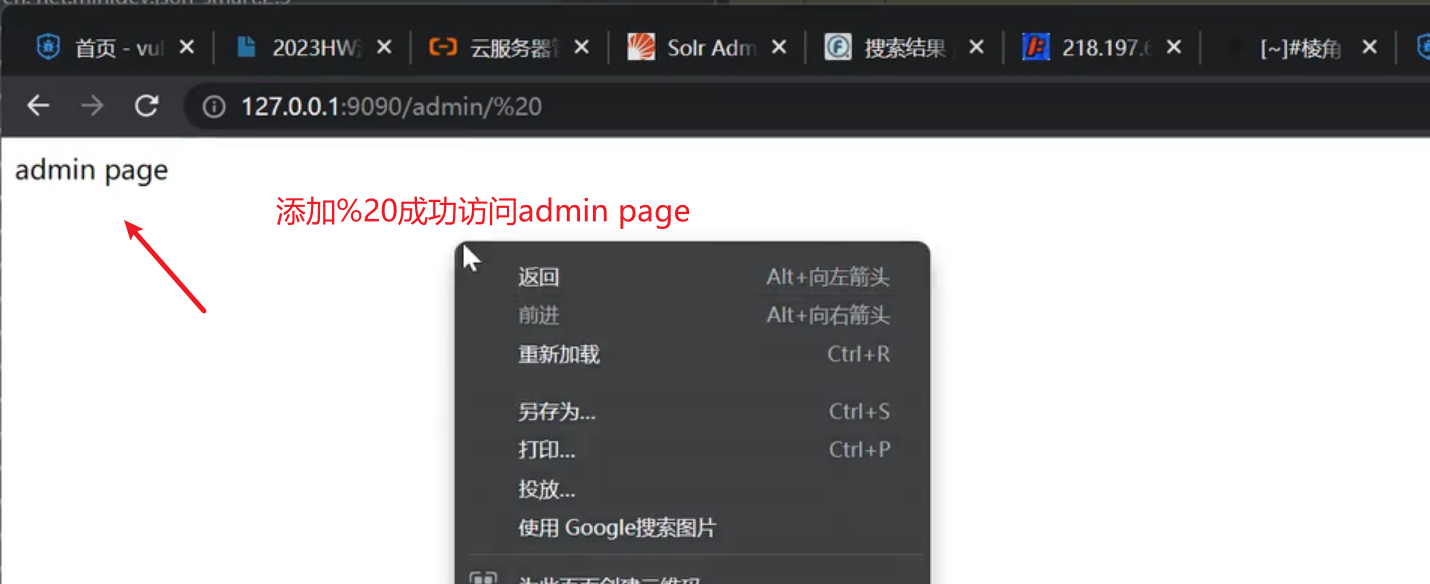Image resolution: width=1430 pixels, height=584 pixels.
Task: Close the 搜索结果 tab
Action: 977,48
